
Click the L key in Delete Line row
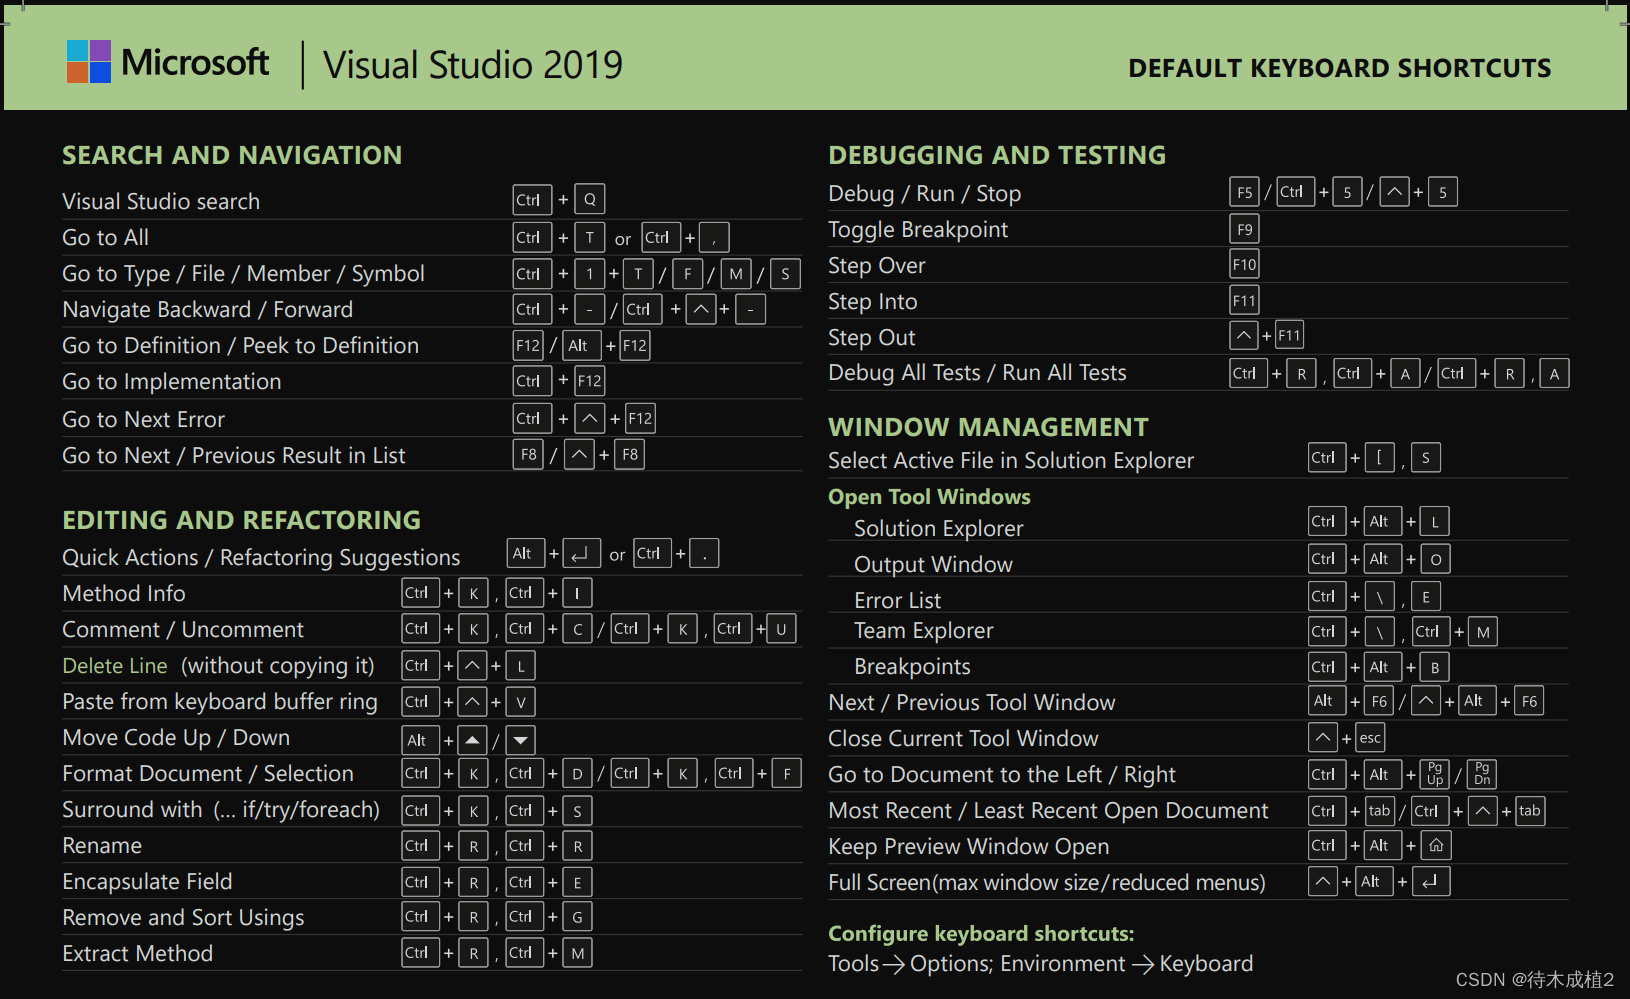click(521, 666)
